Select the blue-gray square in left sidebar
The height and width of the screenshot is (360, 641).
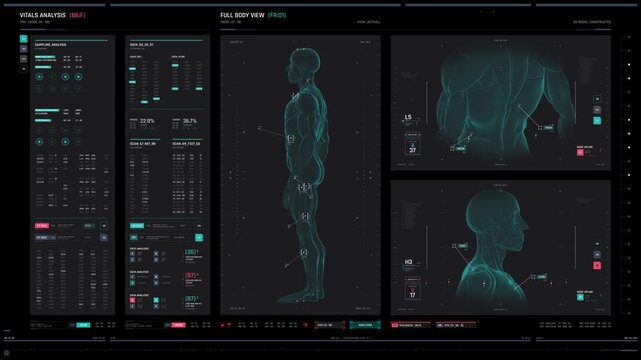click(23, 49)
